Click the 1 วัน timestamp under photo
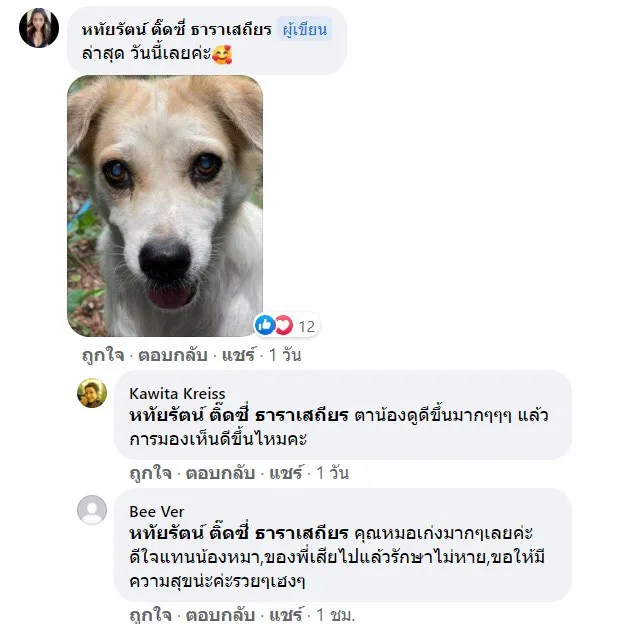The height and width of the screenshot is (624, 619). tap(285, 355)
